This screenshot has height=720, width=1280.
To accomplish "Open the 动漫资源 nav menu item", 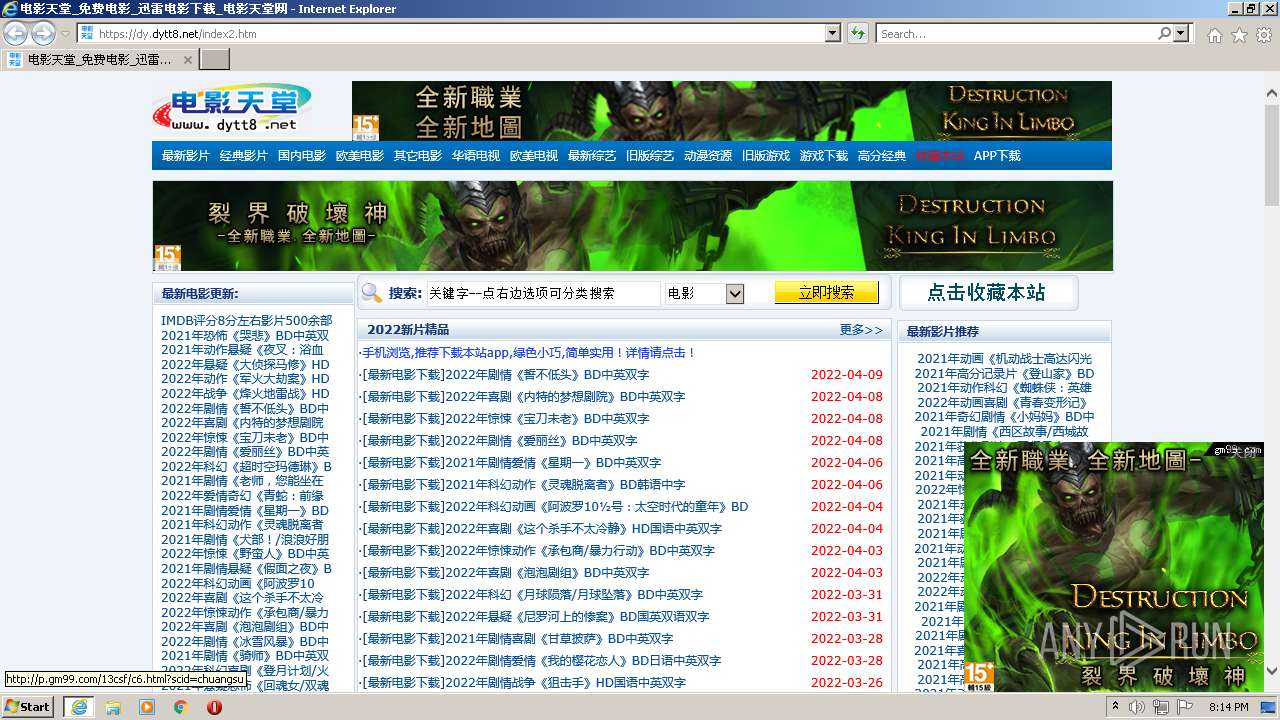I will pyautogui.click(x=708, y=156).
